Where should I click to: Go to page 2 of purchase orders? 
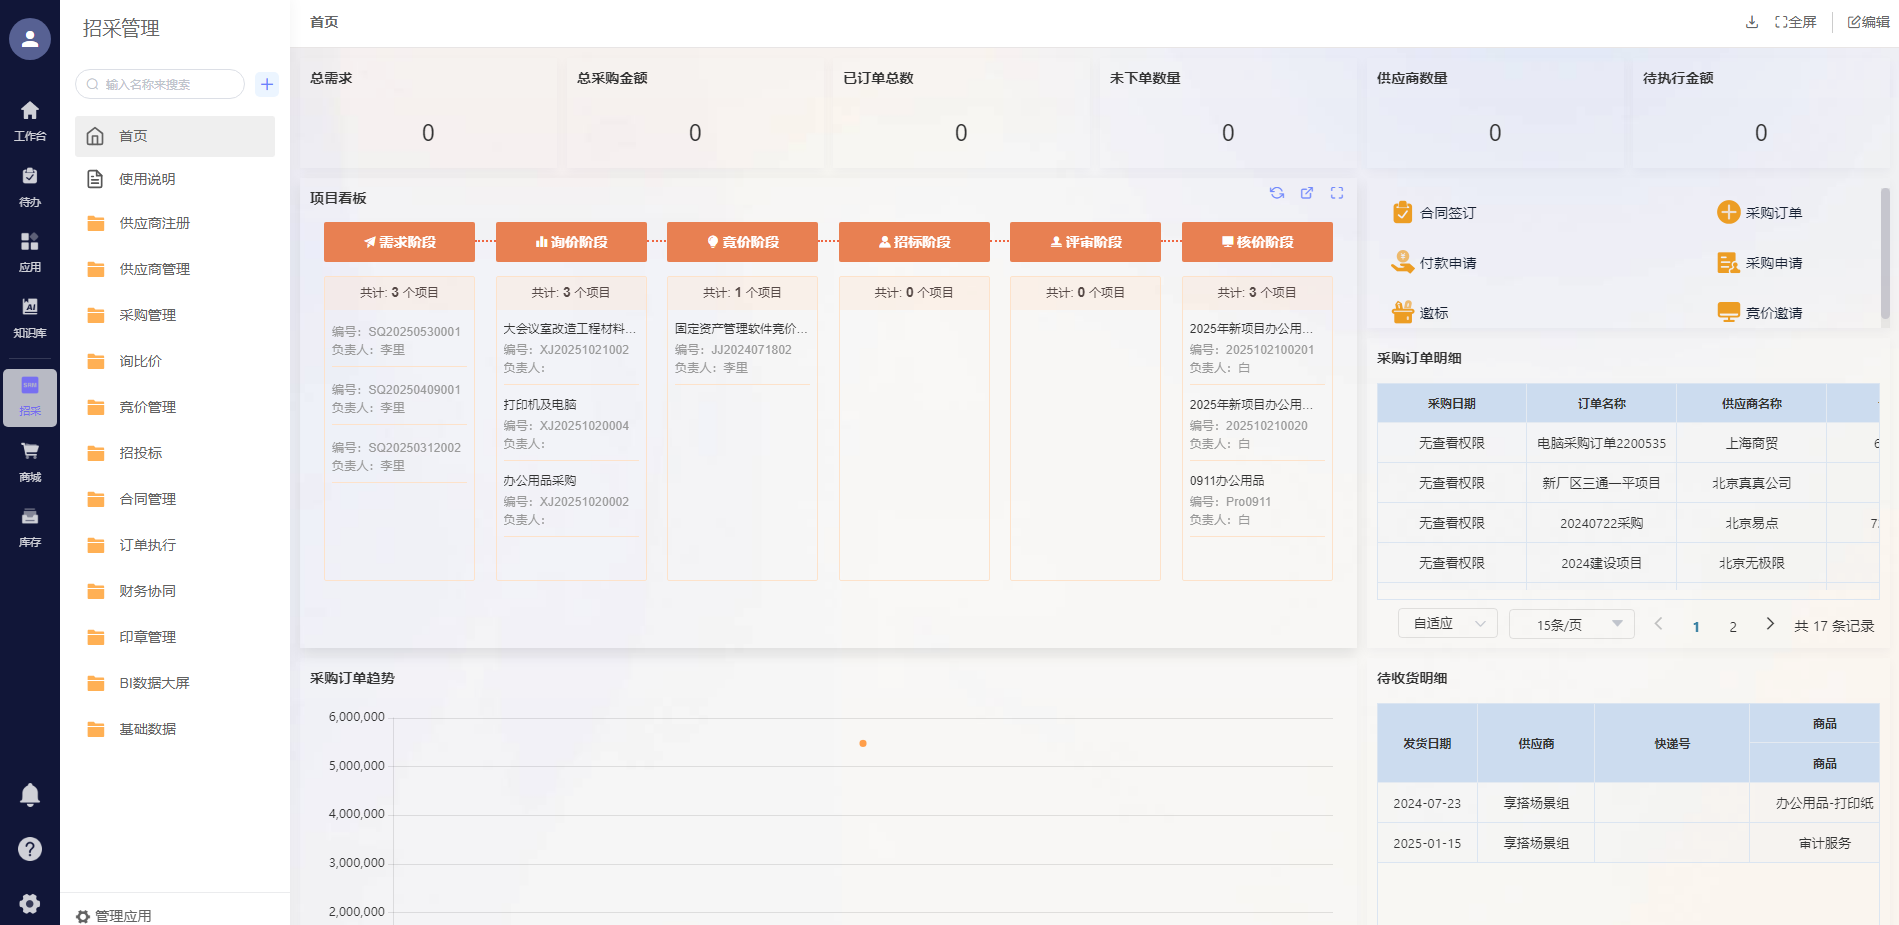pos(1733,627)
